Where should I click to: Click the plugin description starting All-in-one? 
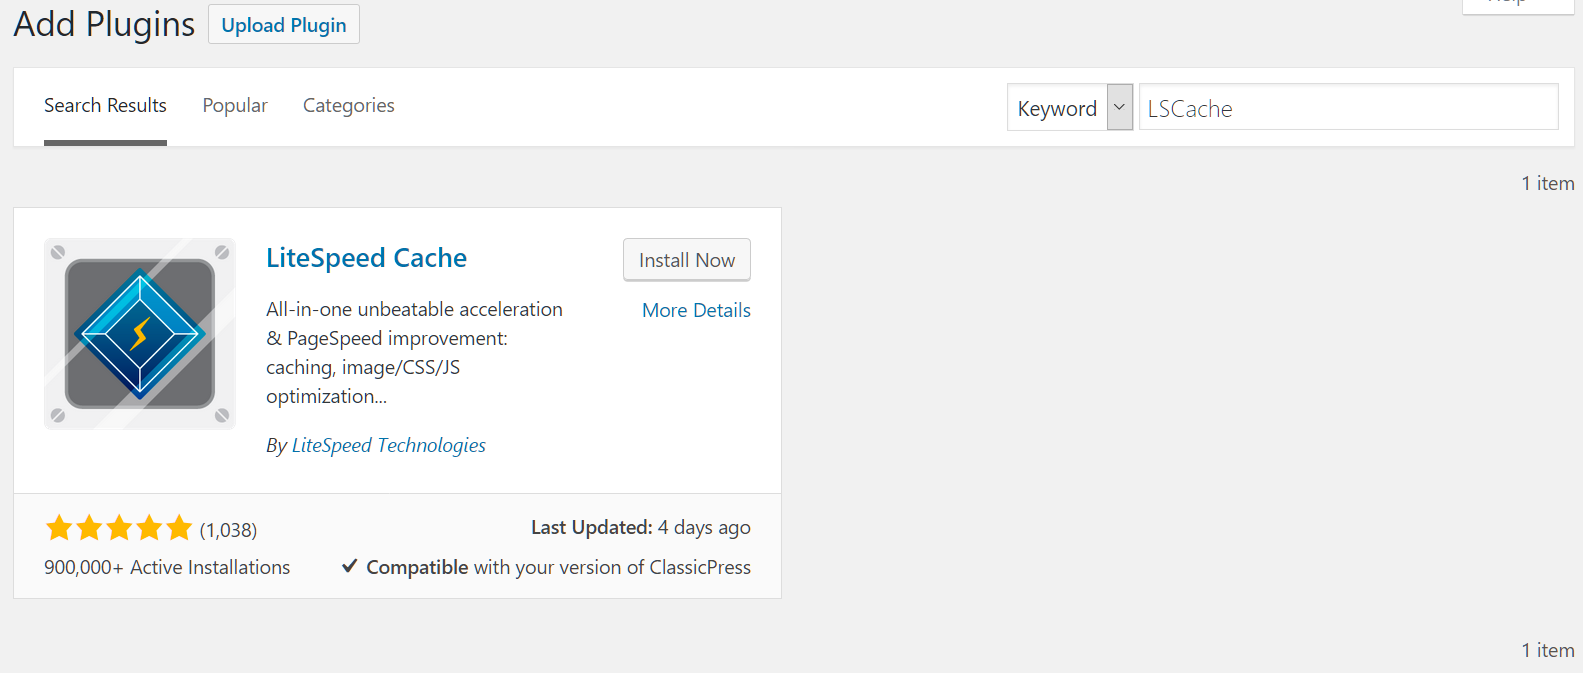(x=414, y=352)
